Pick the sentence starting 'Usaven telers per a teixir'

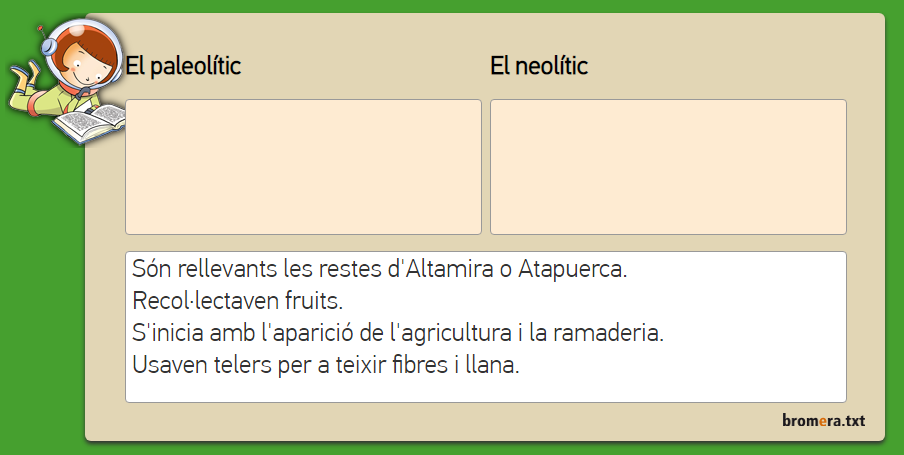(x=325, y=364)
